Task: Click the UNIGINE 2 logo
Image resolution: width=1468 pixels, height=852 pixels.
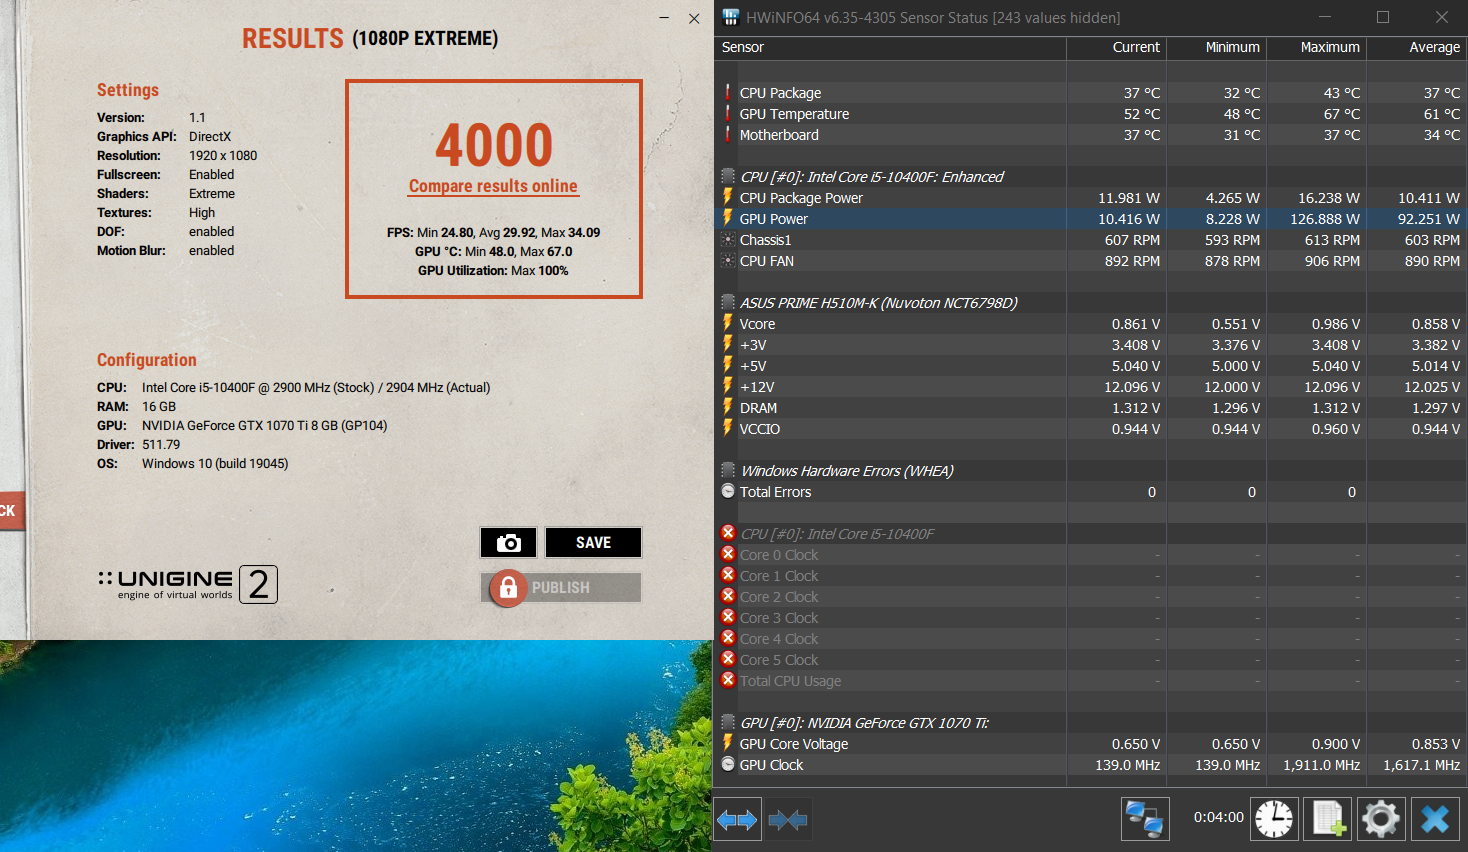Action: click(188, 584)
